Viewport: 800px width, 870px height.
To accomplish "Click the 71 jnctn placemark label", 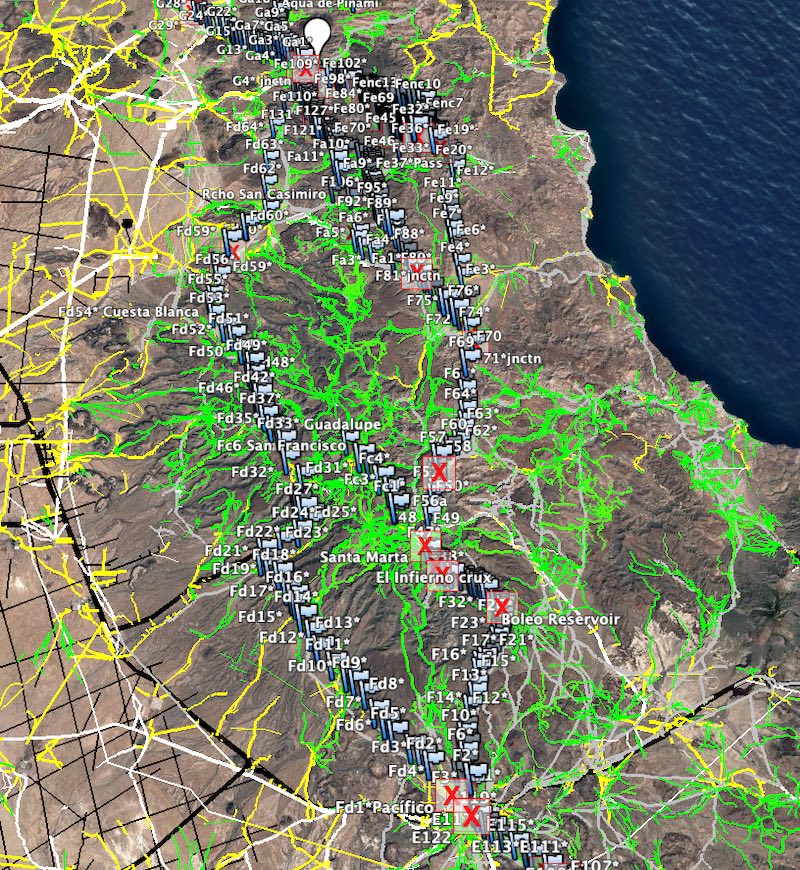I will pyautogui.click(x=511, y=358).
